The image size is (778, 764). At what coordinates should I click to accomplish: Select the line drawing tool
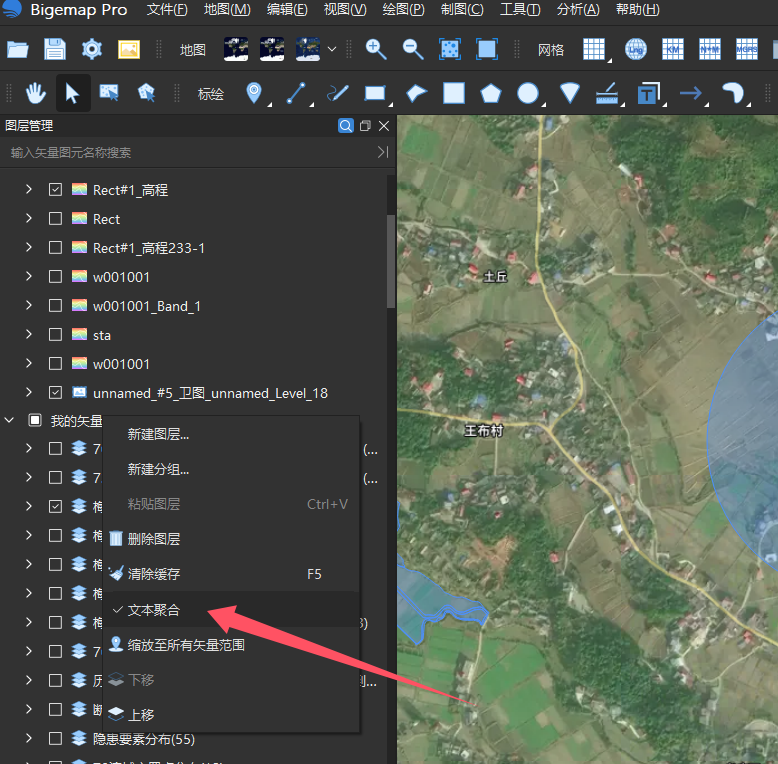(x=296, y=93)
